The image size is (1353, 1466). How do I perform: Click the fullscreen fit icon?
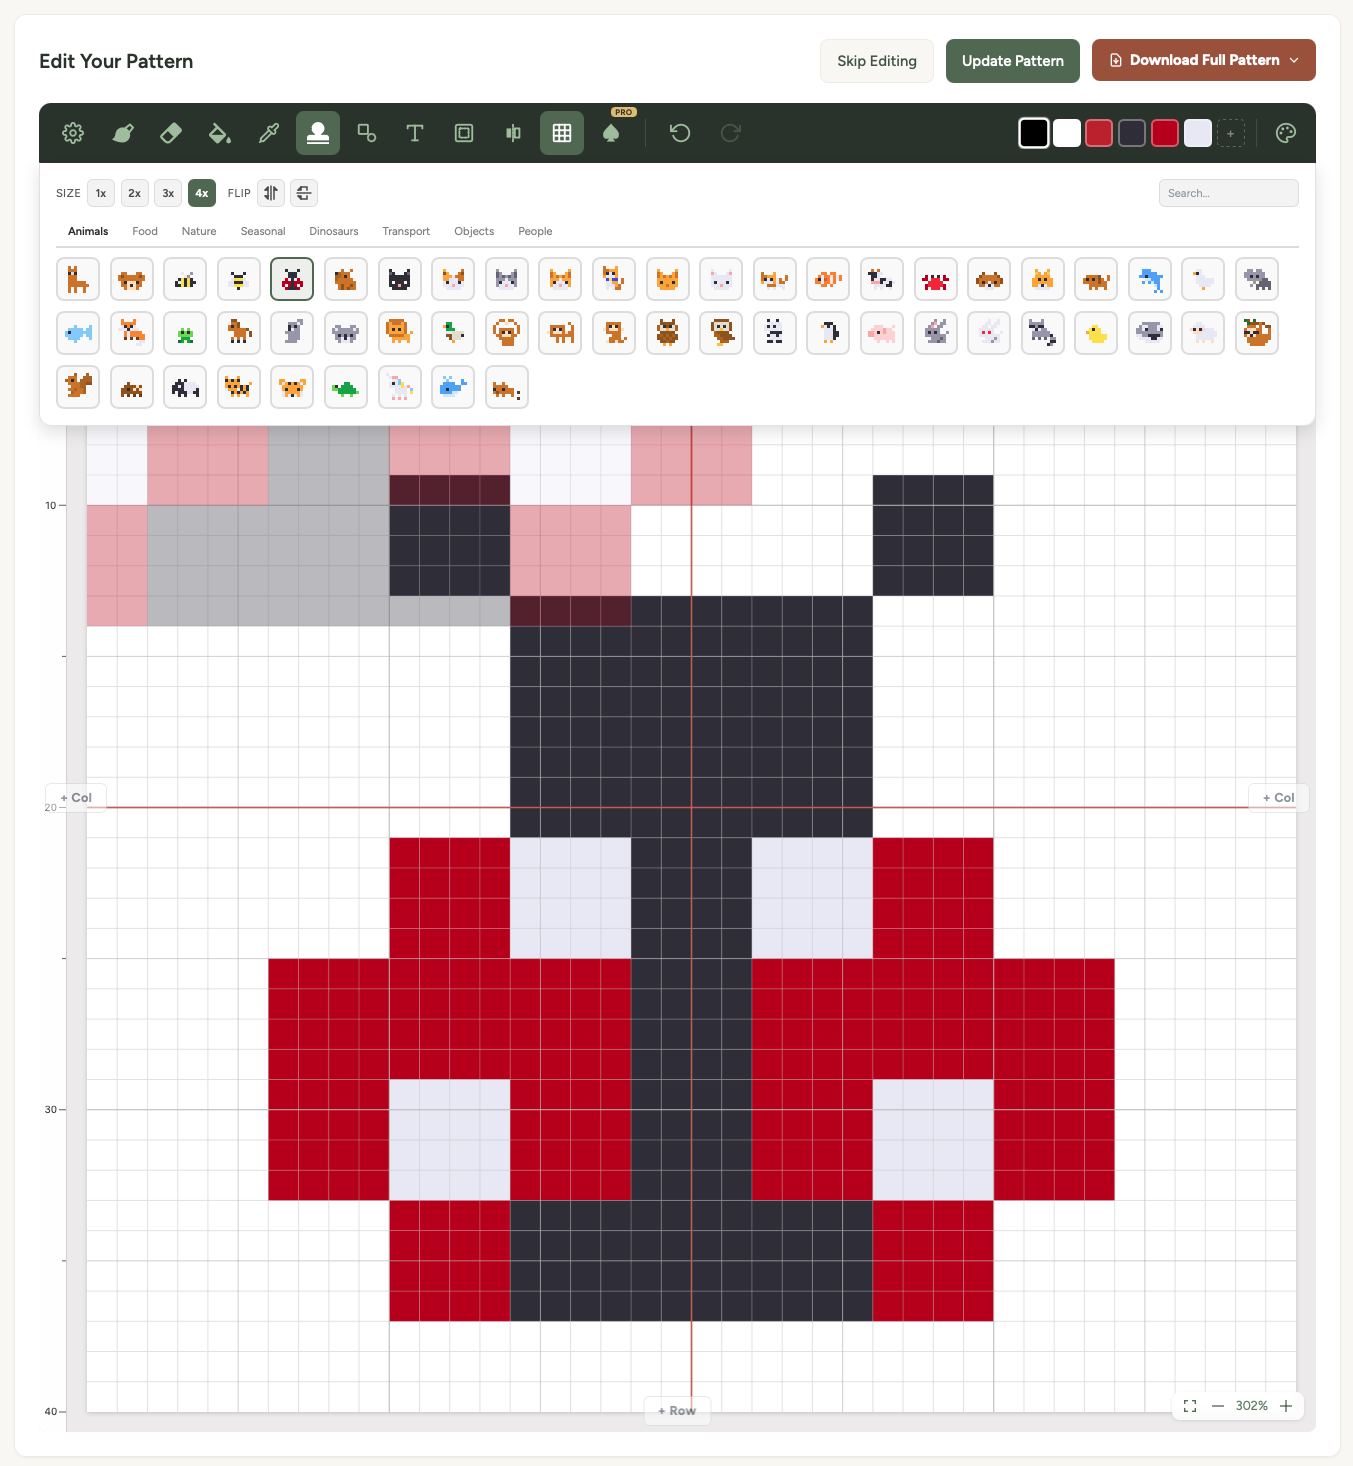(x=1190, y=1406)
